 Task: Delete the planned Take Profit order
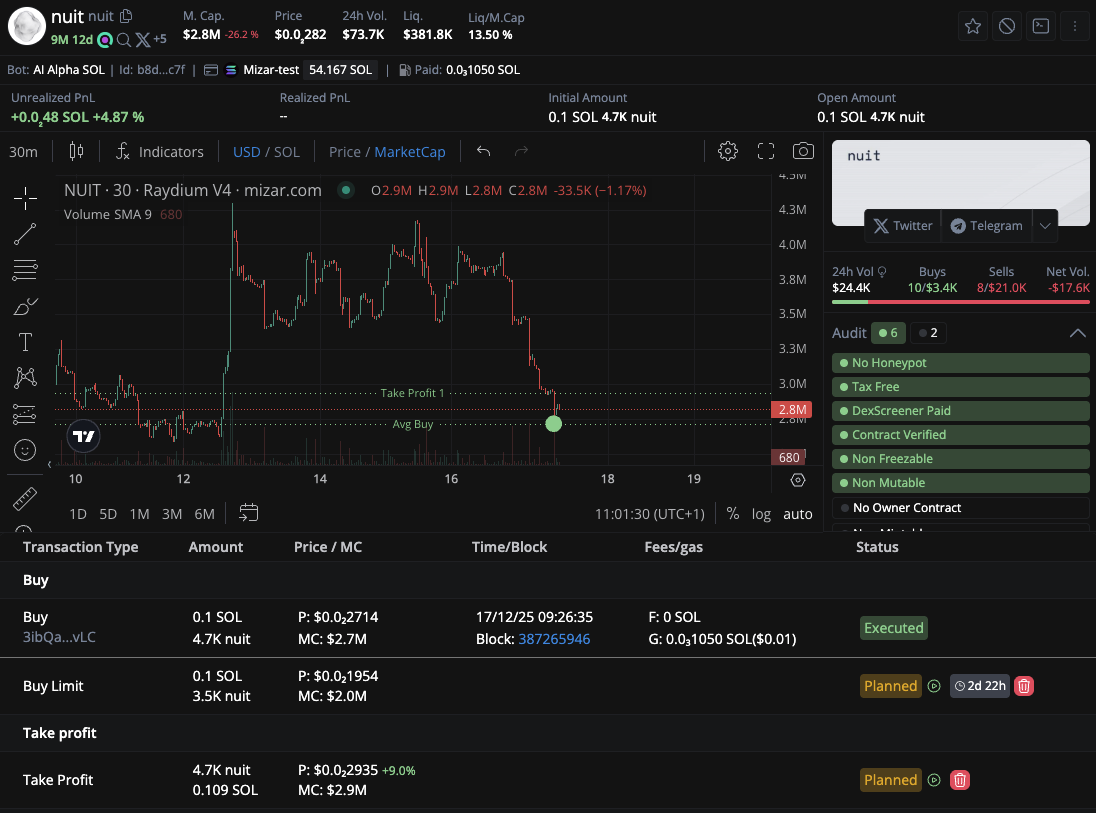(x=960, y=780)
